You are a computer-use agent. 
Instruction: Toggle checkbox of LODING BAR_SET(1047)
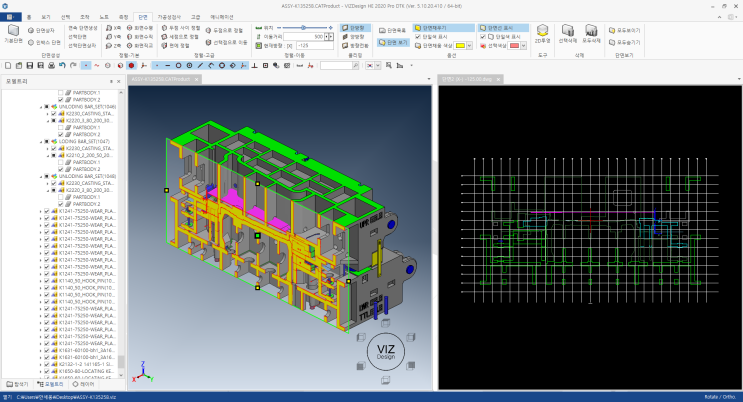point(46,141)
